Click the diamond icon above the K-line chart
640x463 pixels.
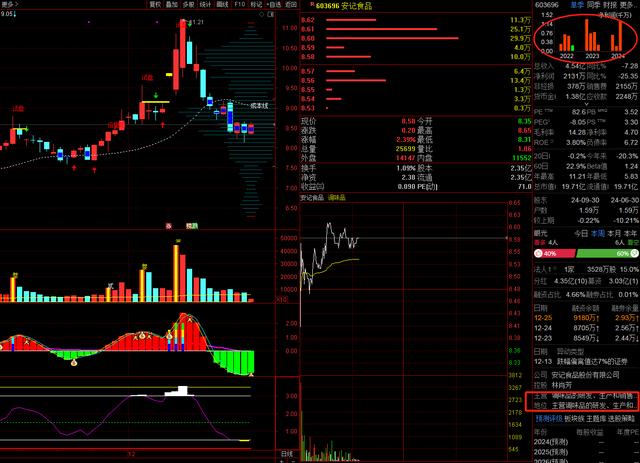262,14
